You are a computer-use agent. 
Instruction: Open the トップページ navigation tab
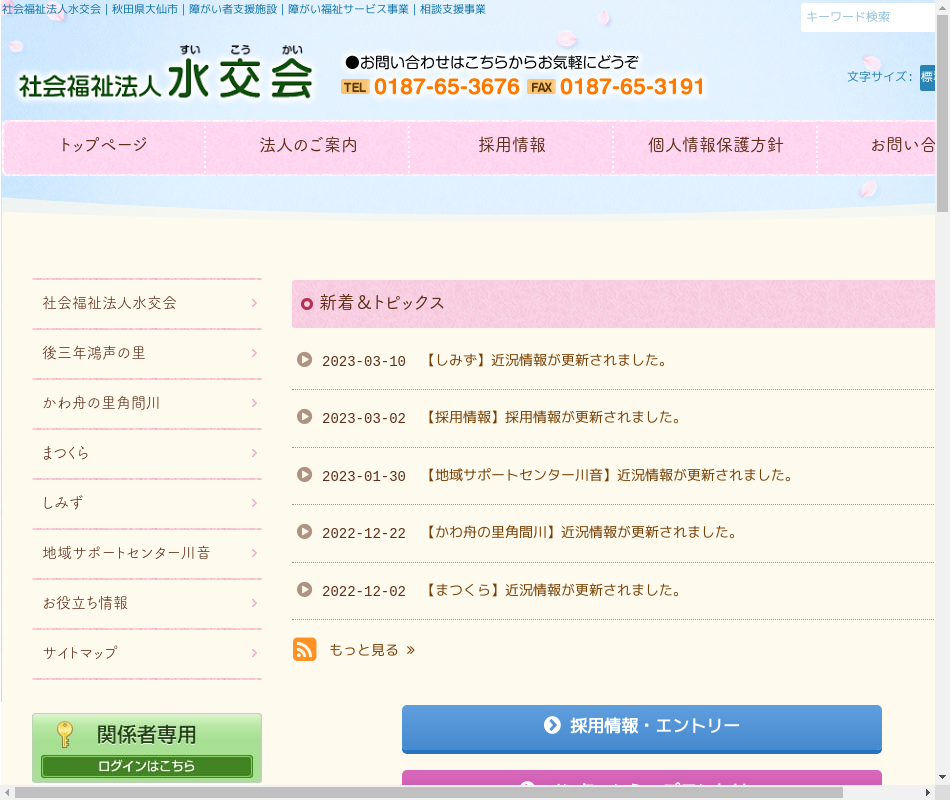(103, 146)
